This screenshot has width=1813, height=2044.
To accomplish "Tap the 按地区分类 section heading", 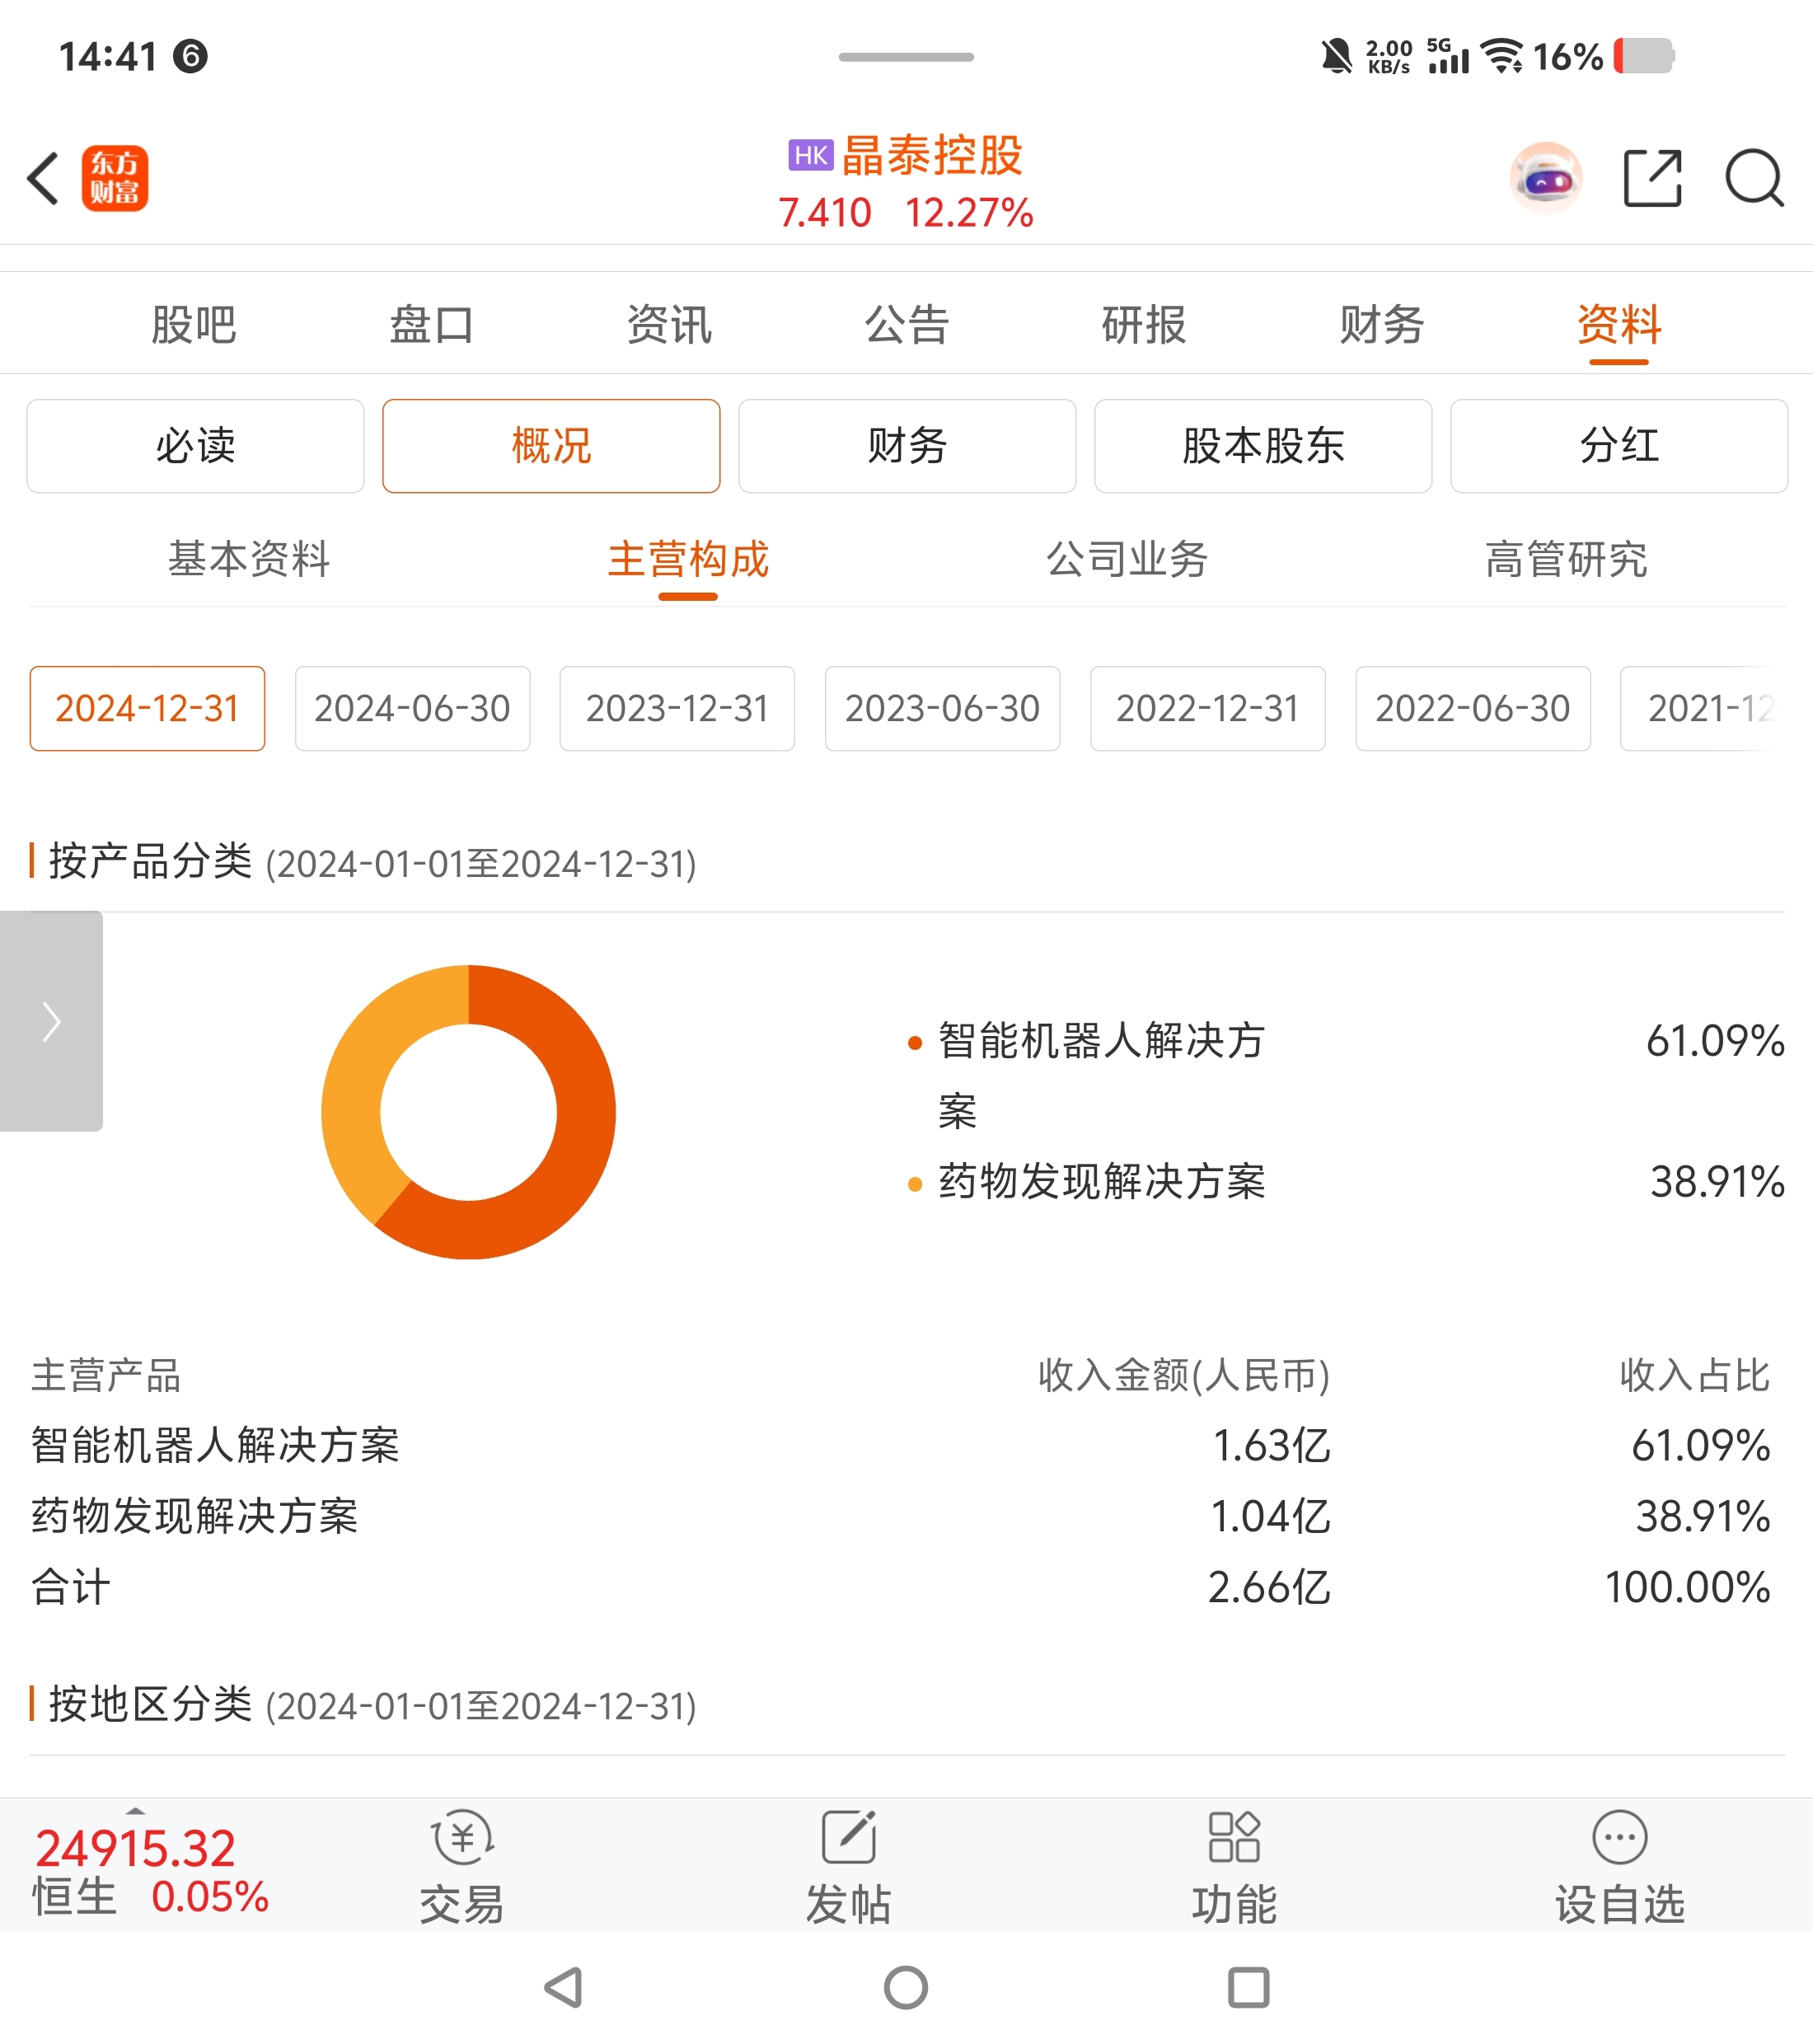I will click(x=150, y=1703).
